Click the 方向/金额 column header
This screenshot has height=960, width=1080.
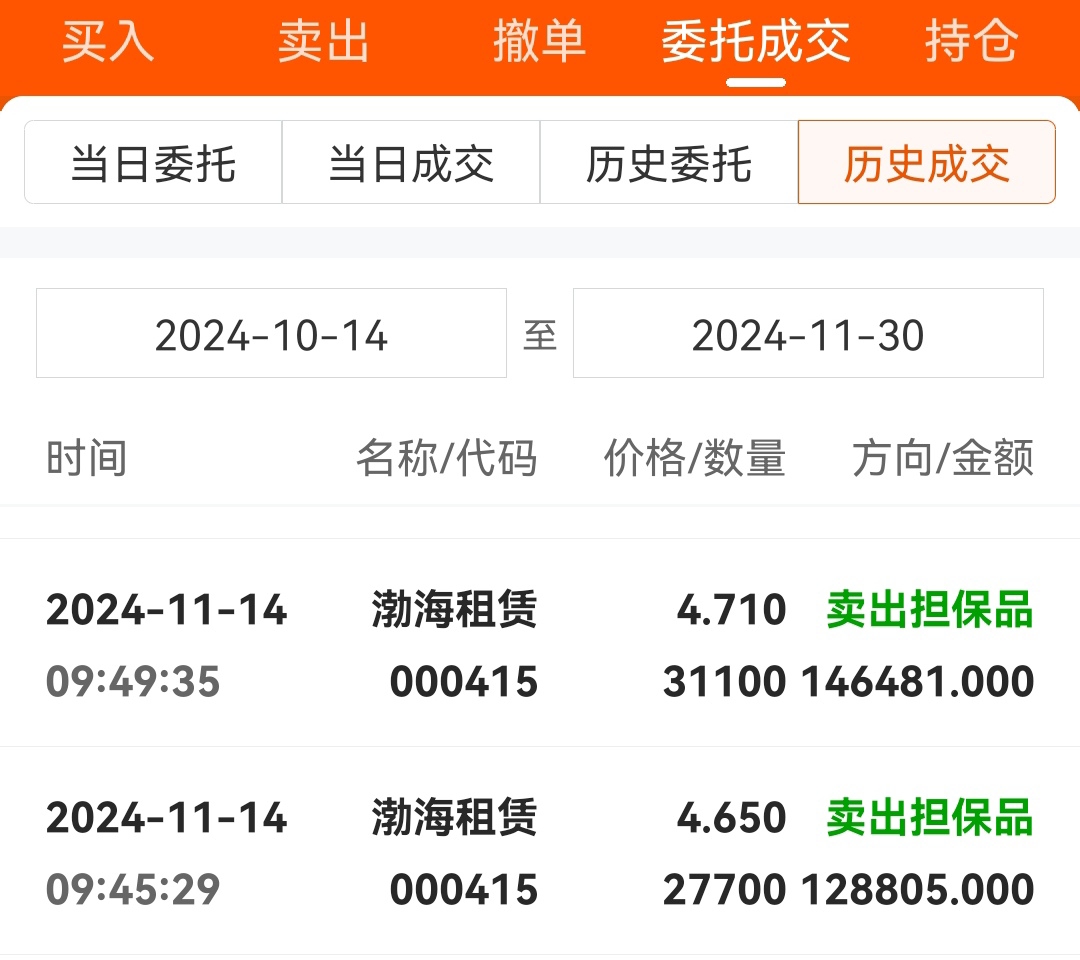[x=943, y=458]
